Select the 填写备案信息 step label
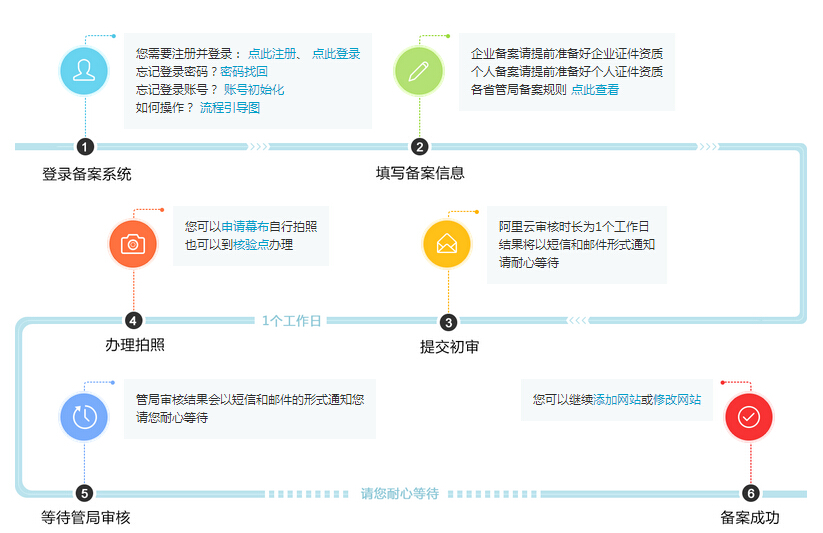The width and height of the screenshot is (823, 533). click(420, 173)
